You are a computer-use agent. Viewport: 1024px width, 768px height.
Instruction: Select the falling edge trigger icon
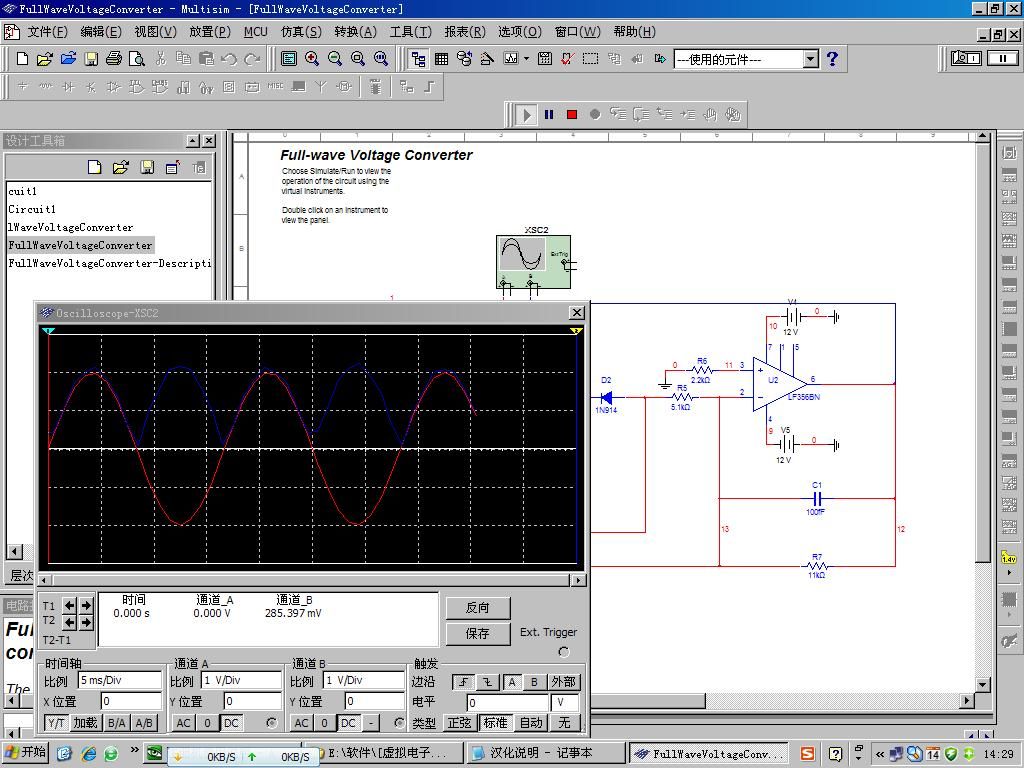click(487, 682)
